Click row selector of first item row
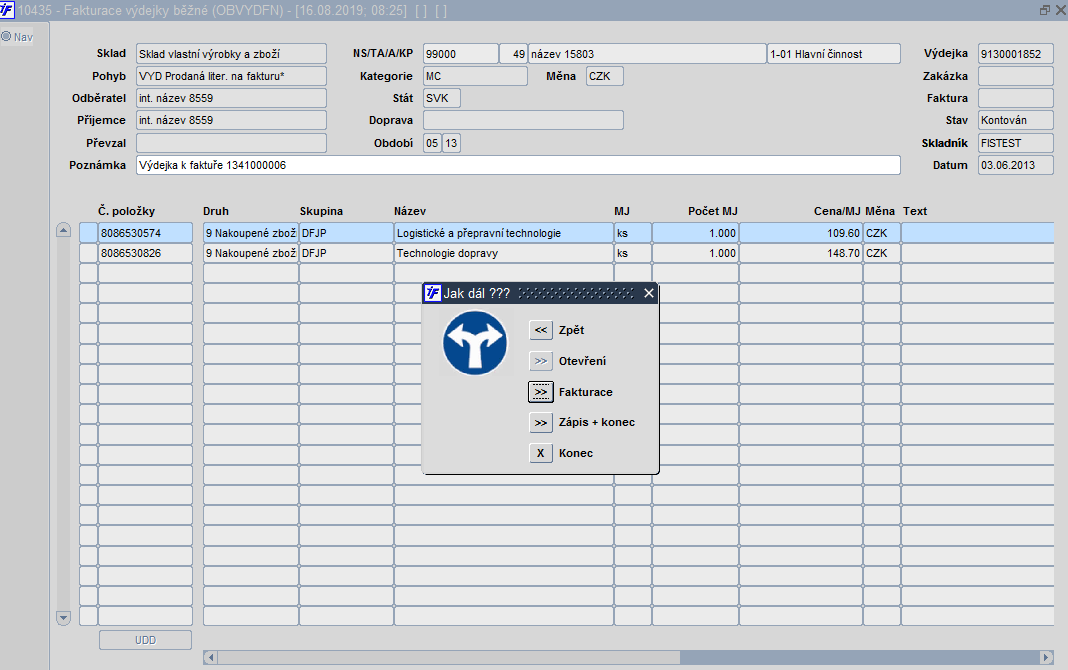 click(88, 233)
